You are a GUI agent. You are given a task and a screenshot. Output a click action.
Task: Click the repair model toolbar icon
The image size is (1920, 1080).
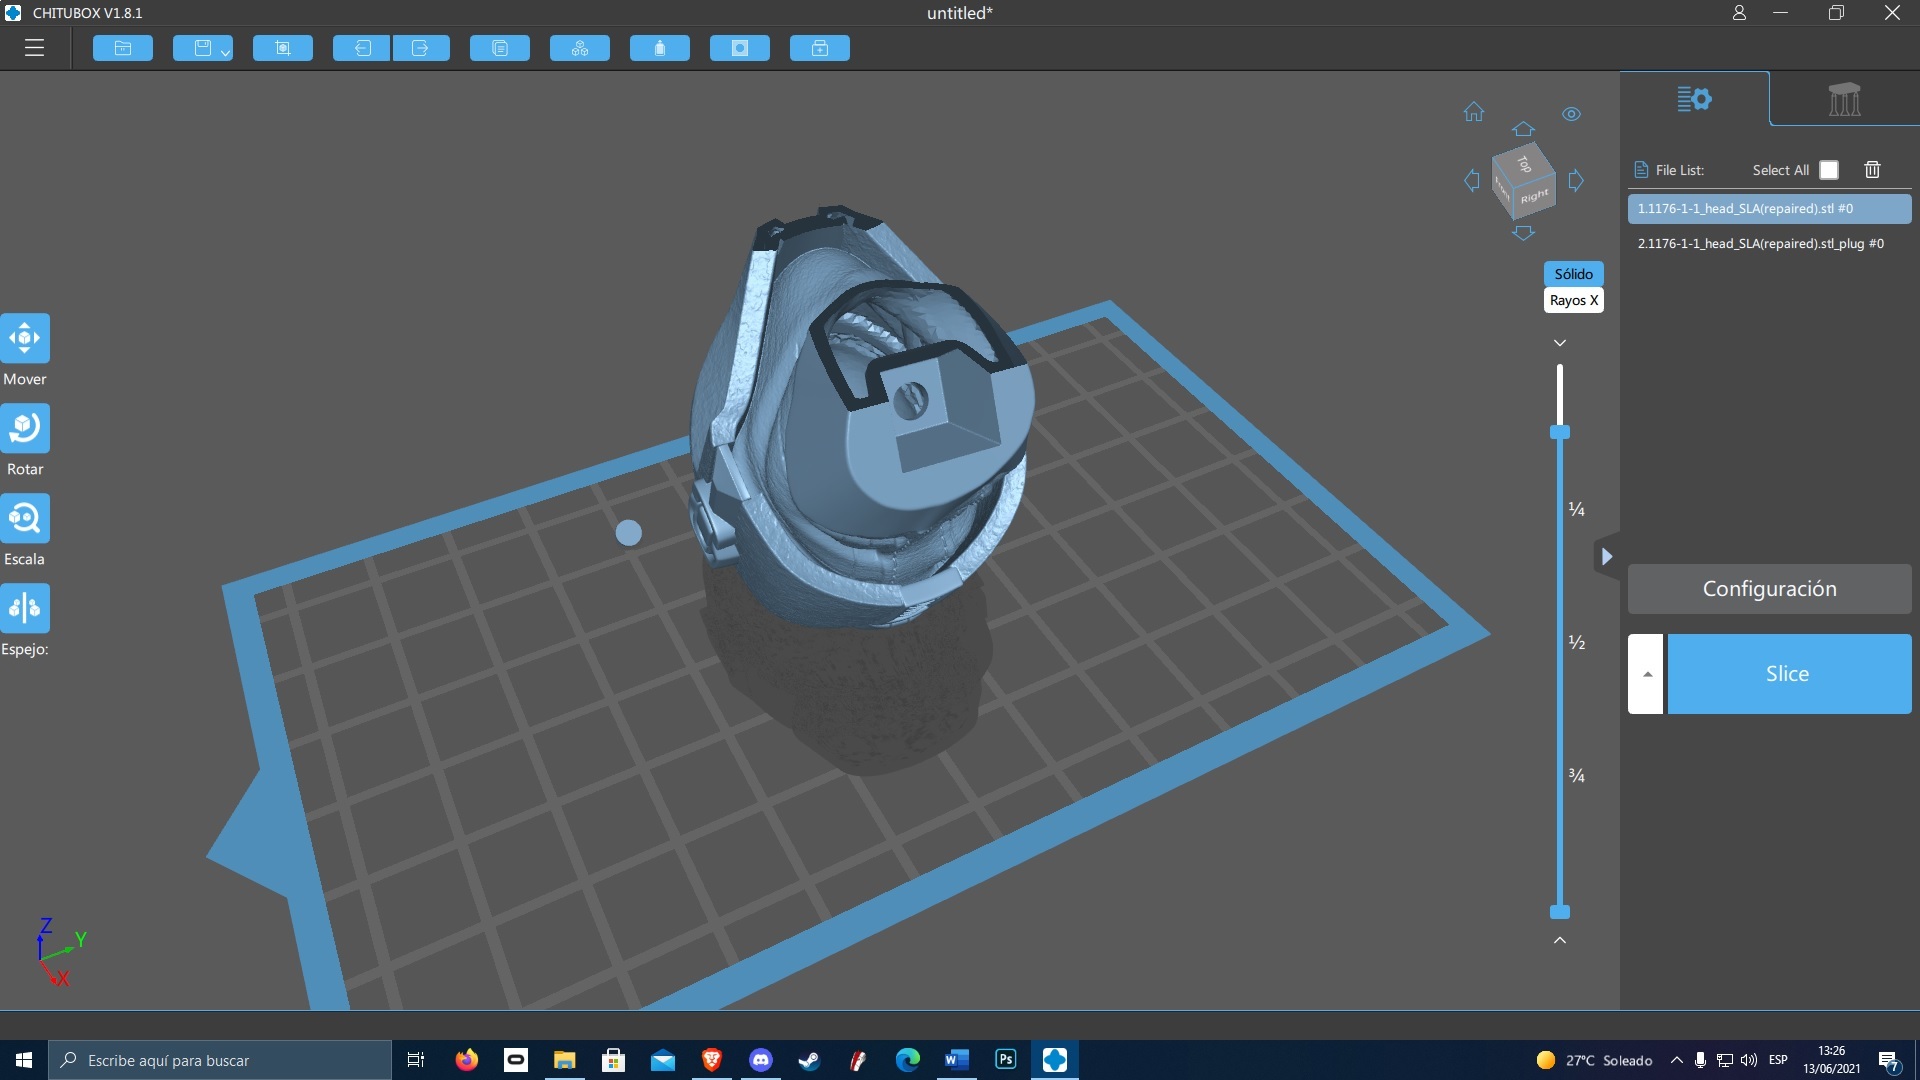(820, 48)
